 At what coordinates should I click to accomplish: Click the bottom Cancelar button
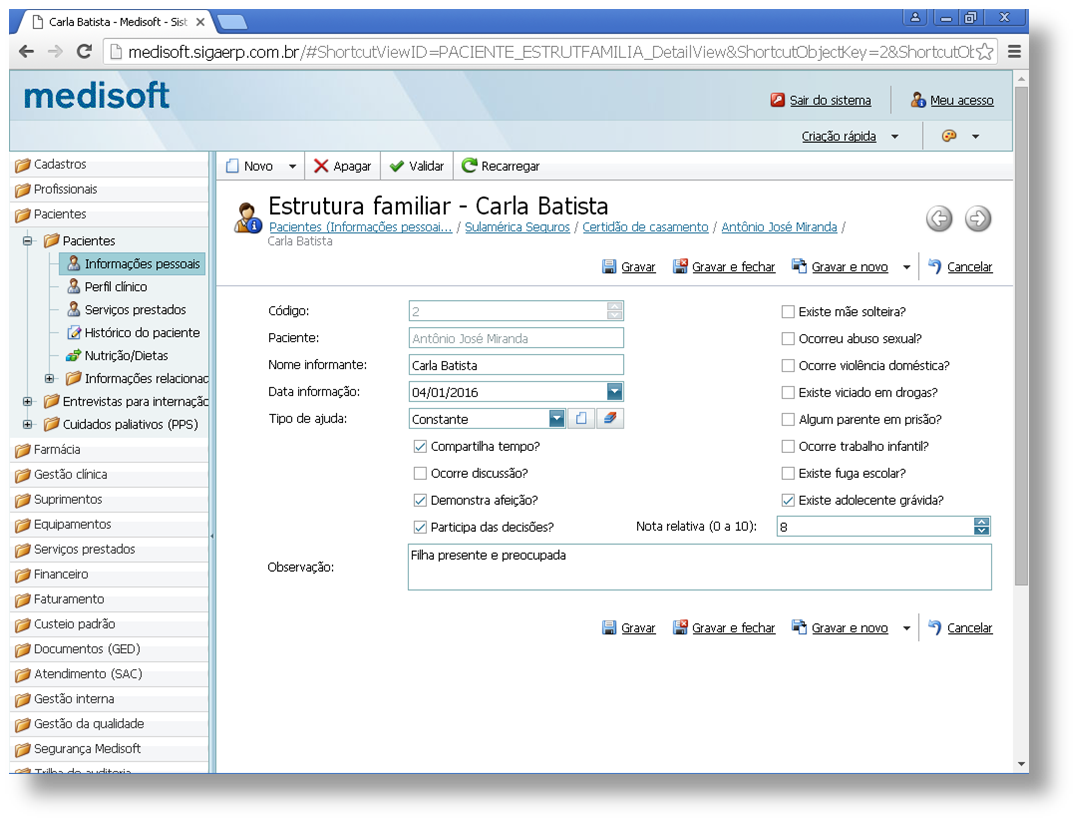click(x=968, y=628)
